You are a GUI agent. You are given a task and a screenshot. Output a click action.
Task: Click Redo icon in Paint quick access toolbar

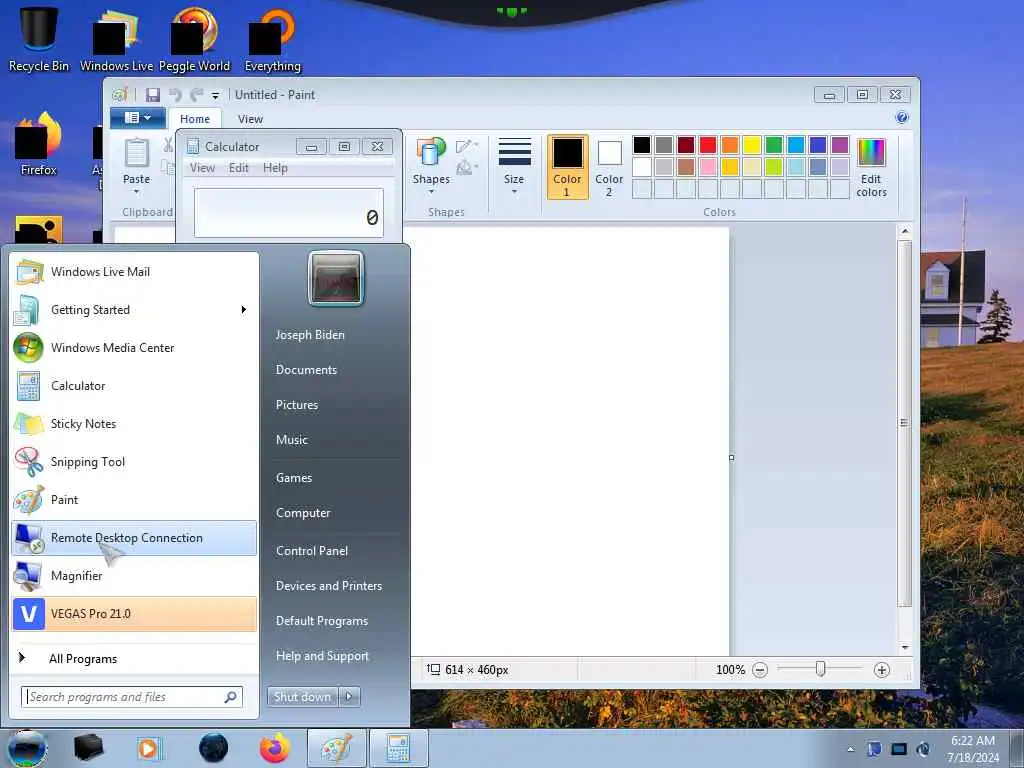197,95
